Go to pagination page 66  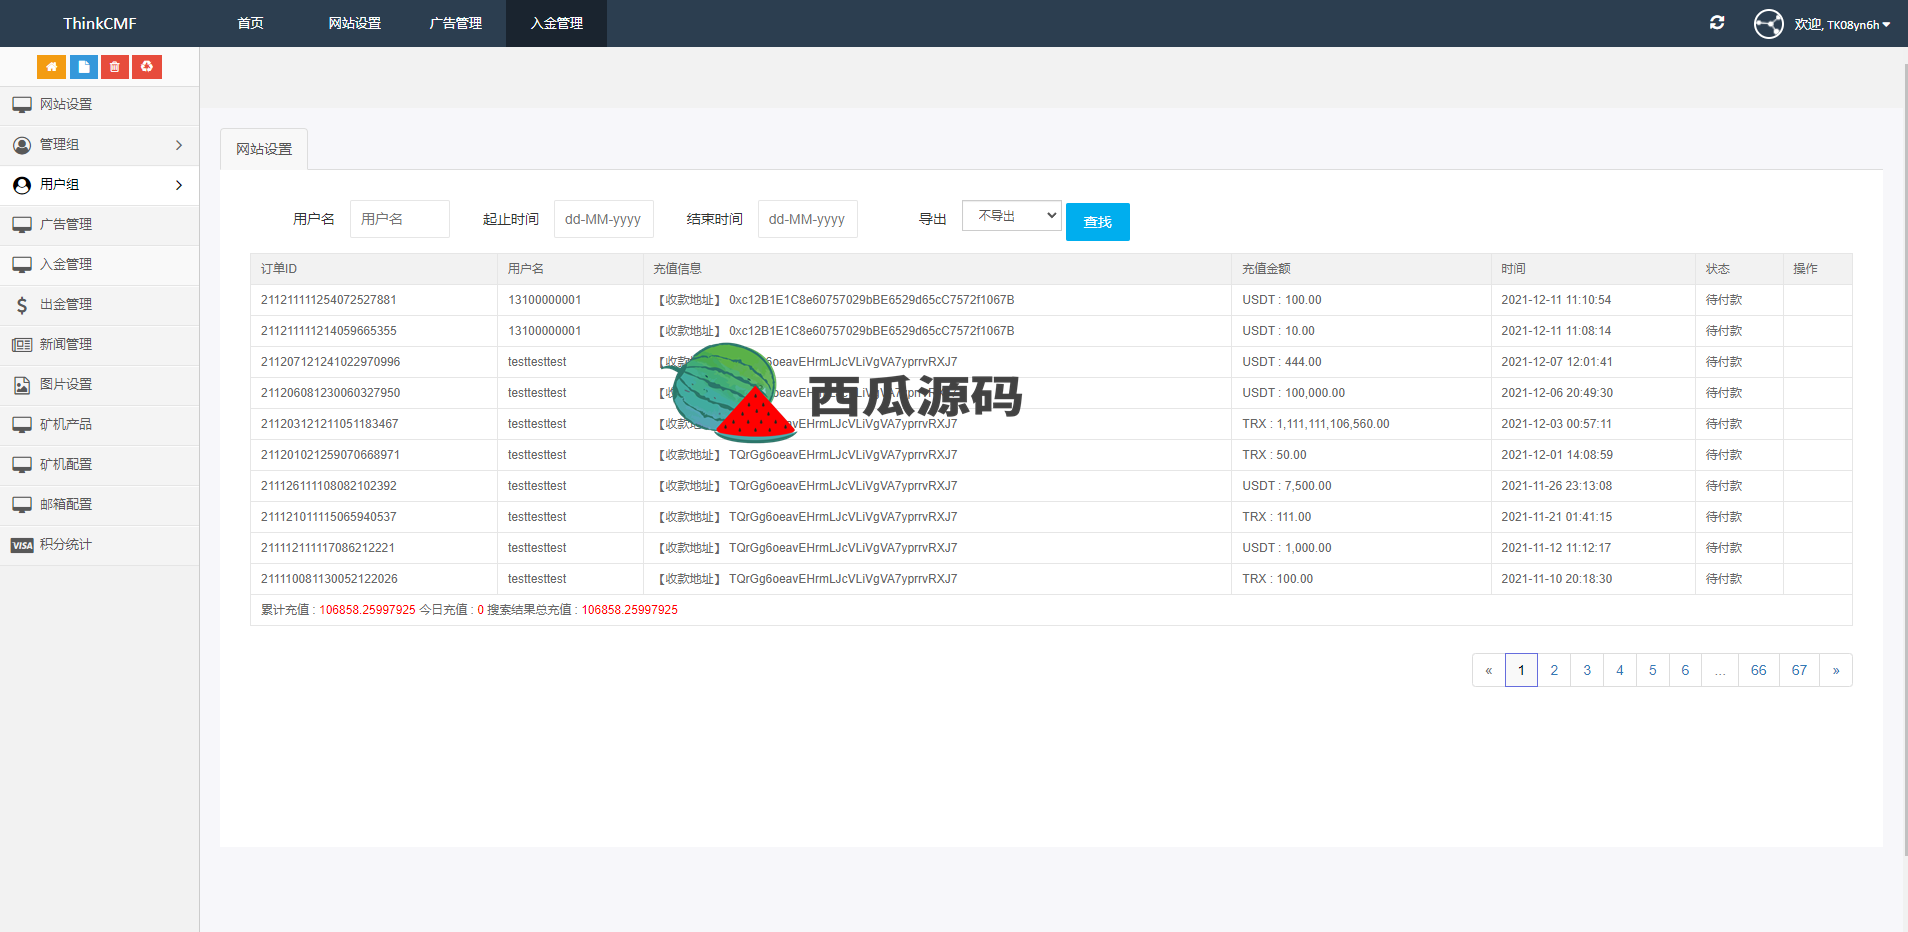click(1758, 670)
